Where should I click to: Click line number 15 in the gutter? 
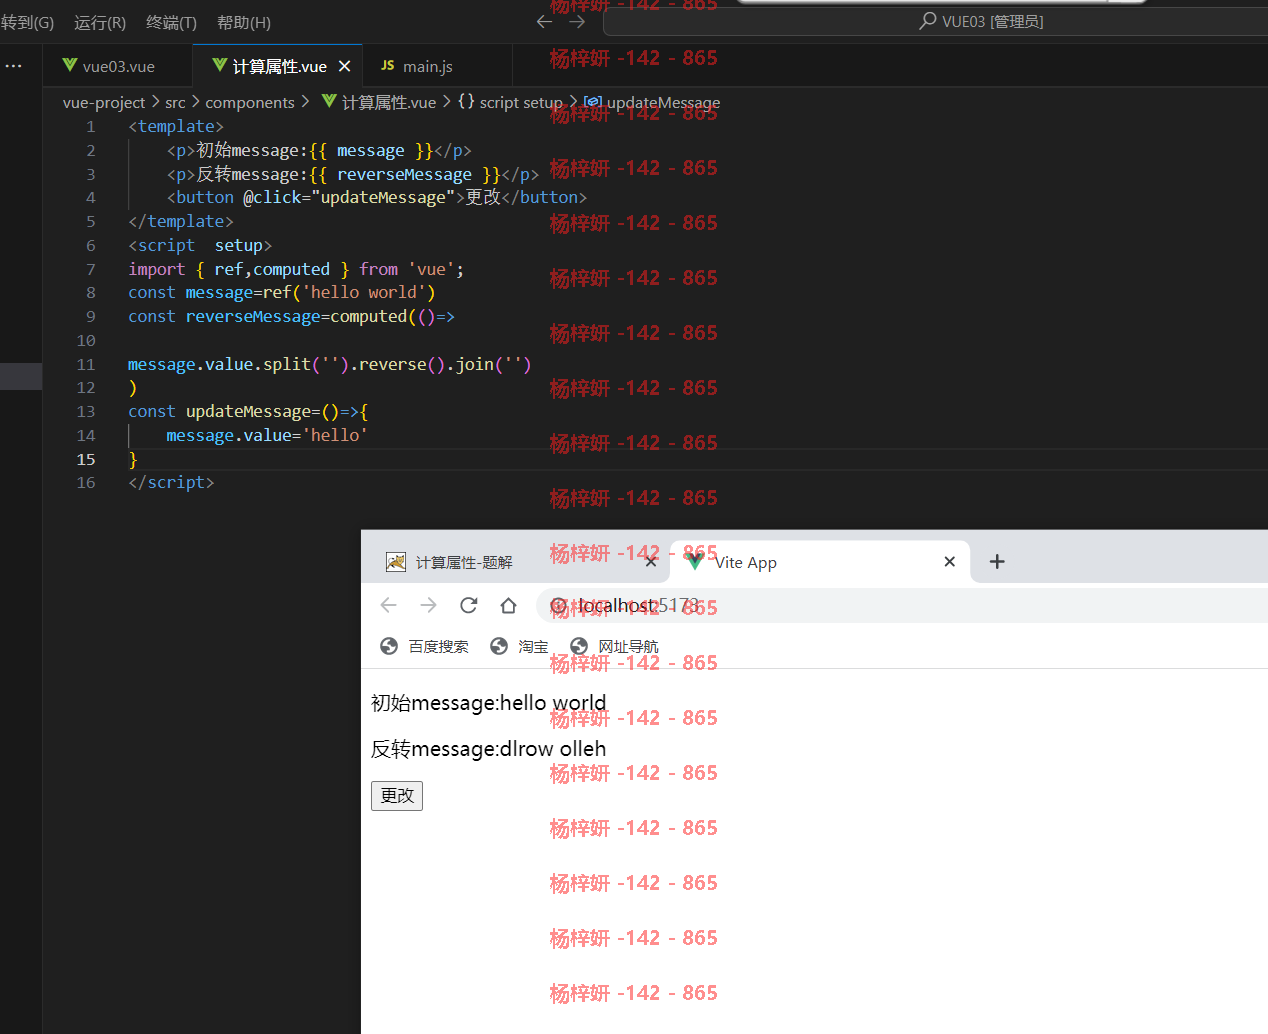pos(86,460)
